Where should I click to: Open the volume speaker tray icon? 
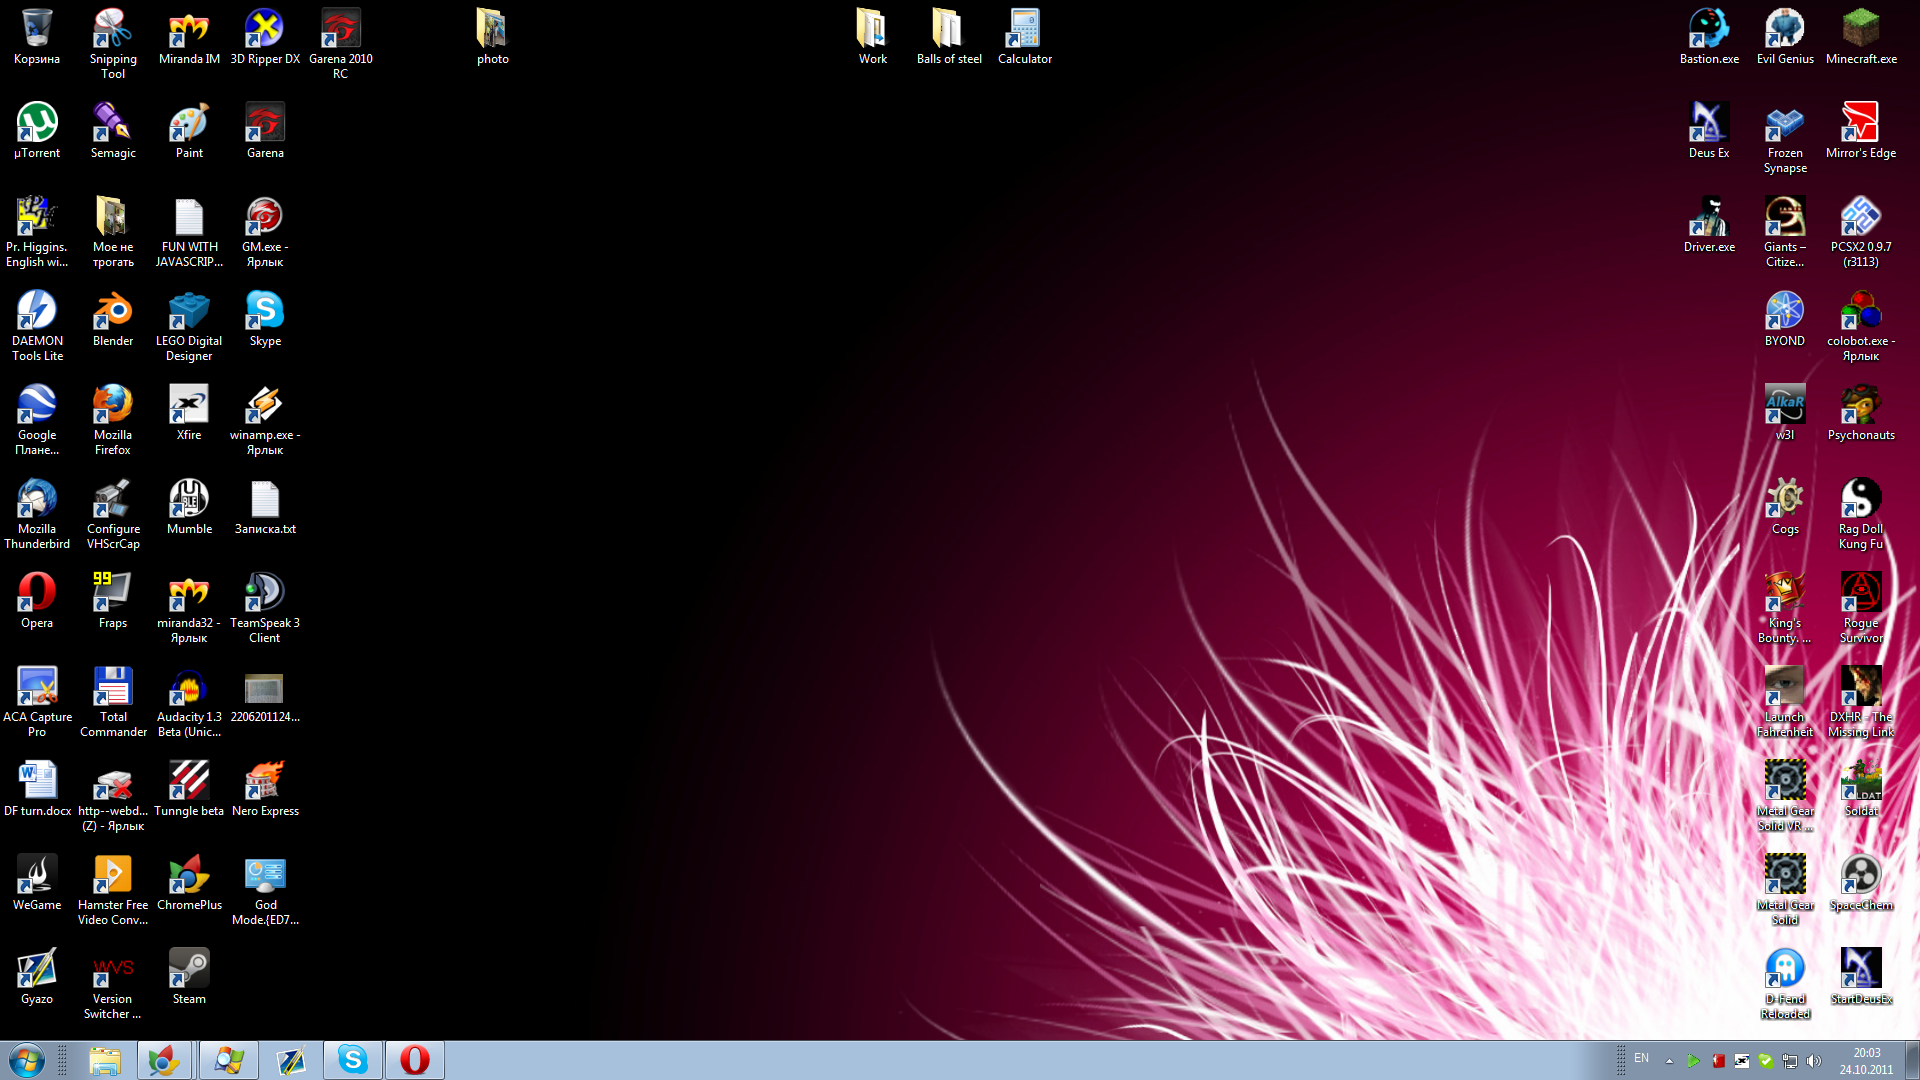(1814, 1061)
